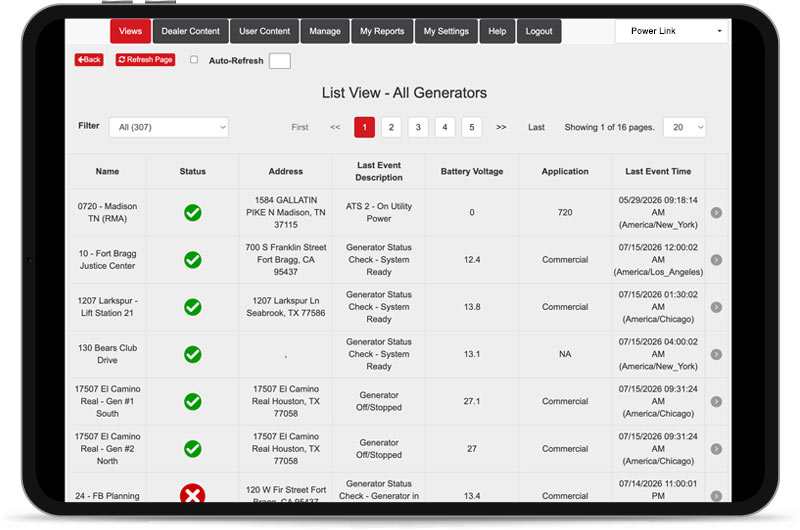The image size is (800, 530).
Task: Click the application value 720
Action: (x=565, y=213)
